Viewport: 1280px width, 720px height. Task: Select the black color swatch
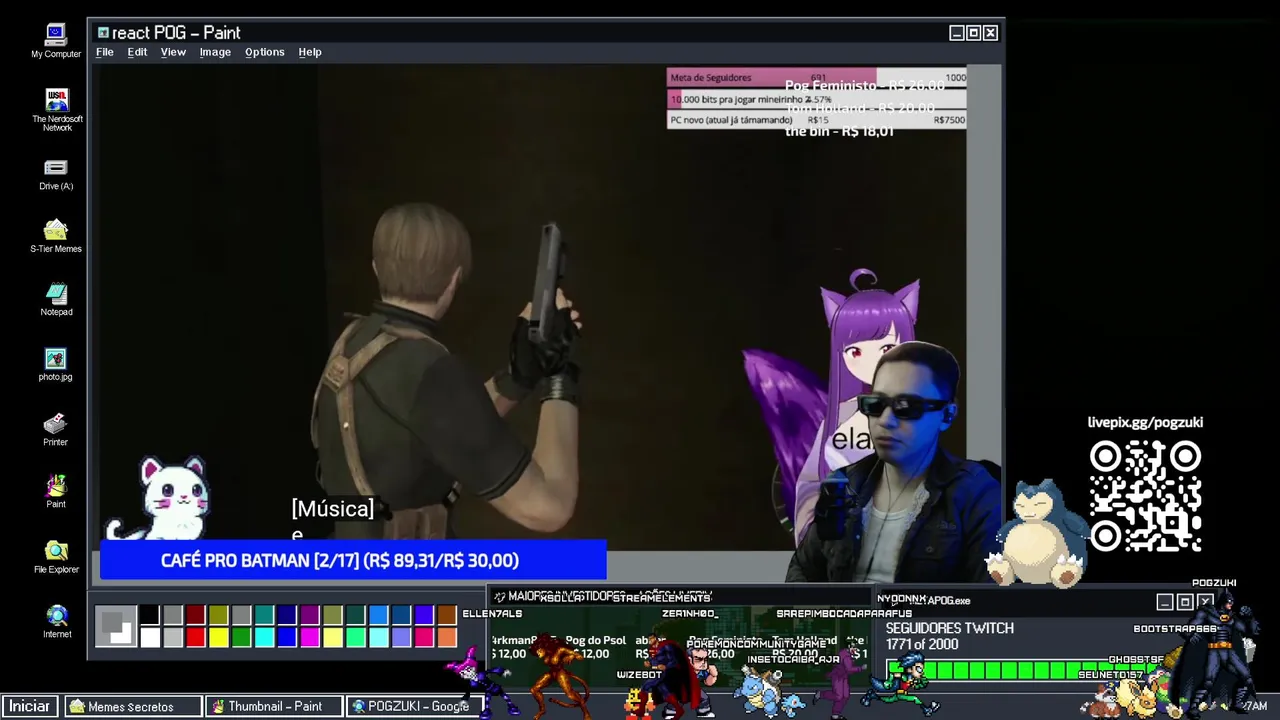[149, 615]
